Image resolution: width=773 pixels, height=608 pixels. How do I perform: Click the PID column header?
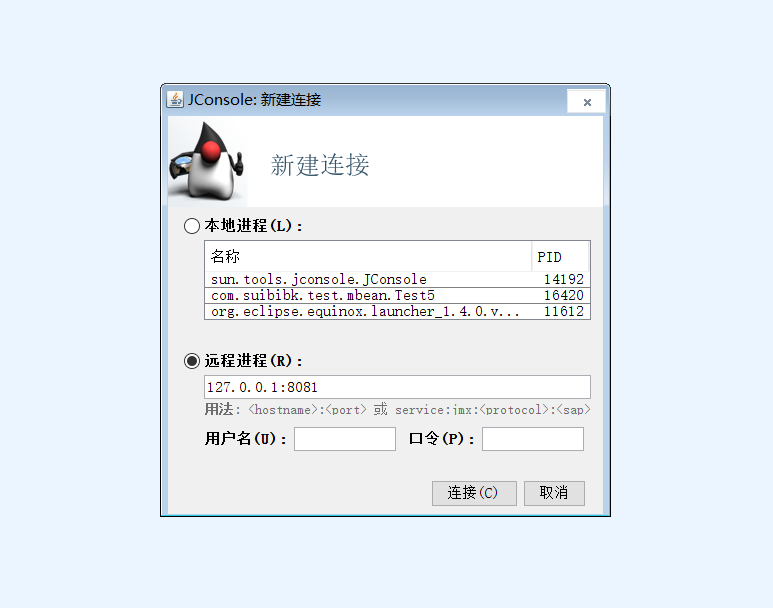pos(560,256)
